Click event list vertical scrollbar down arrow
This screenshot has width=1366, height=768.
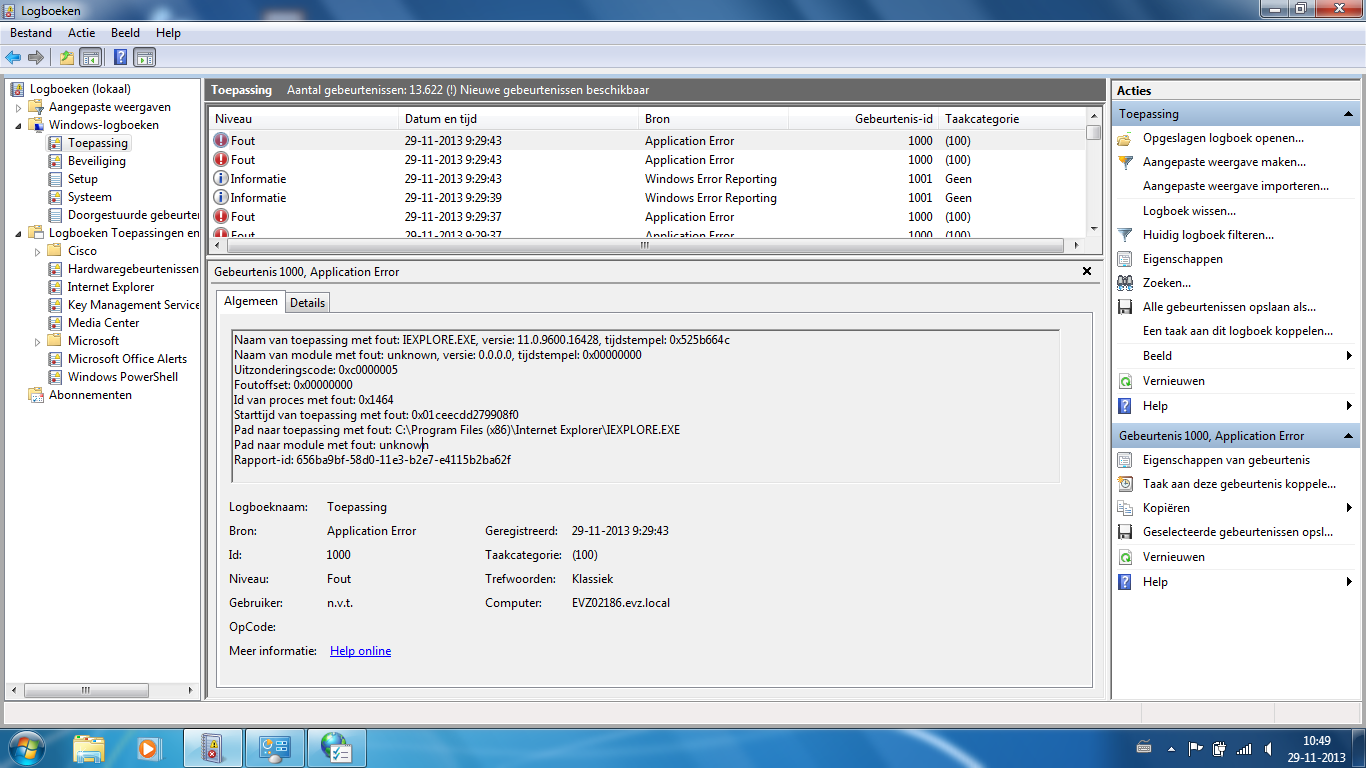[1094, 231]
